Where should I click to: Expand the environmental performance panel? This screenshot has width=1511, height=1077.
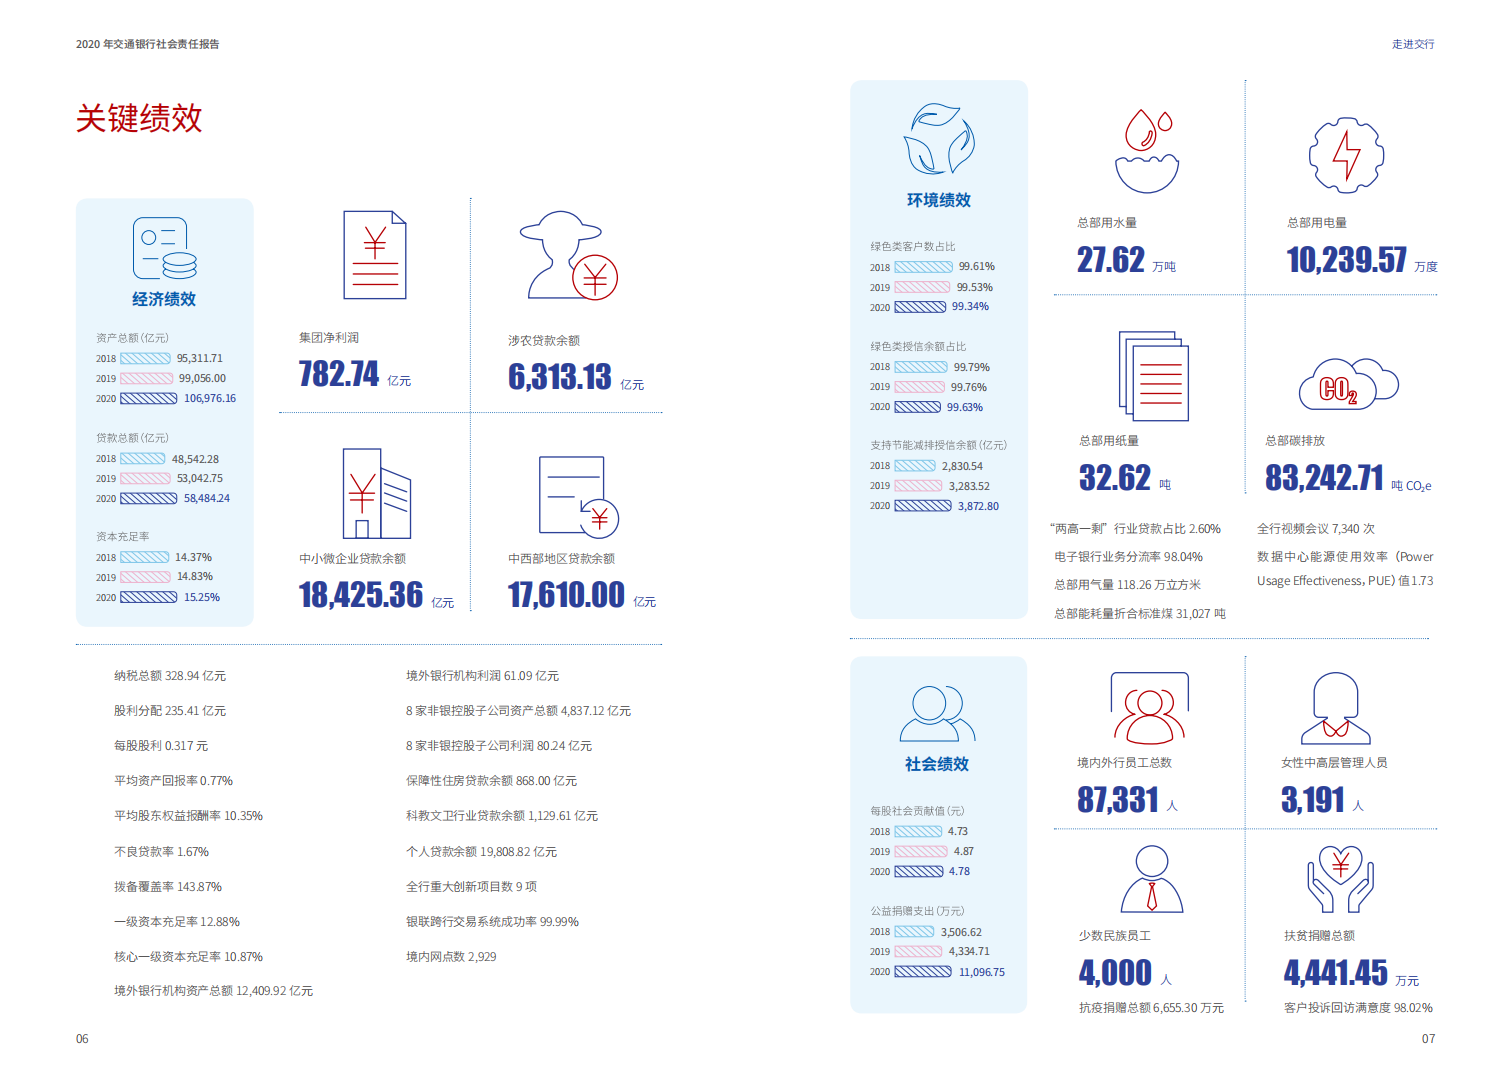point(938,199)
